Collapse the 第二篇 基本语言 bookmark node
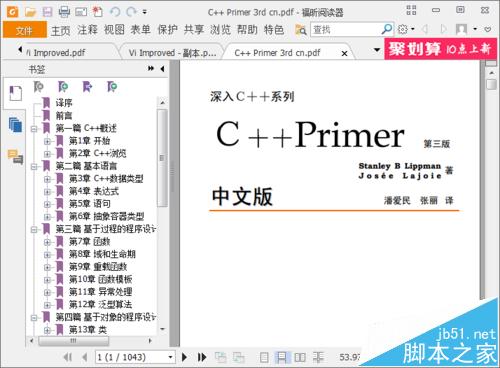The width and height of the screenshot is (500, 368). 34,166
